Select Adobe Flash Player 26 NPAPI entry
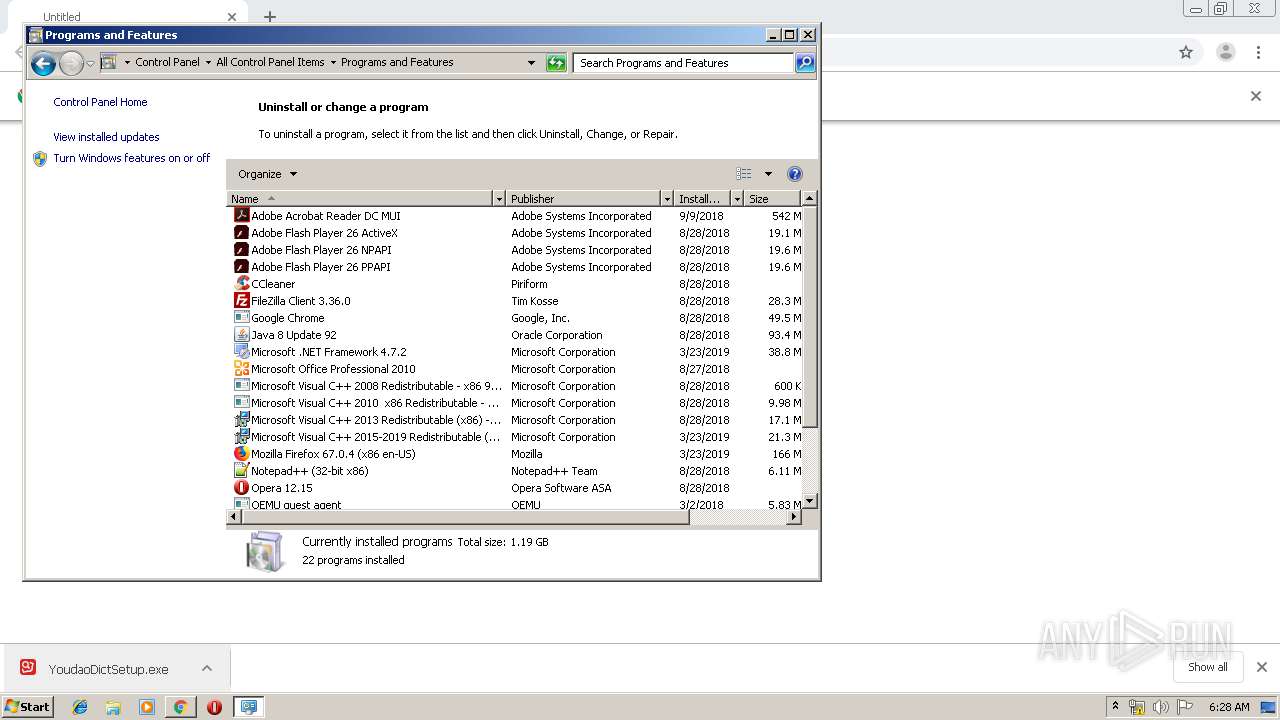The height and width of the screenshot is (720, 1280). click(515, 250)
